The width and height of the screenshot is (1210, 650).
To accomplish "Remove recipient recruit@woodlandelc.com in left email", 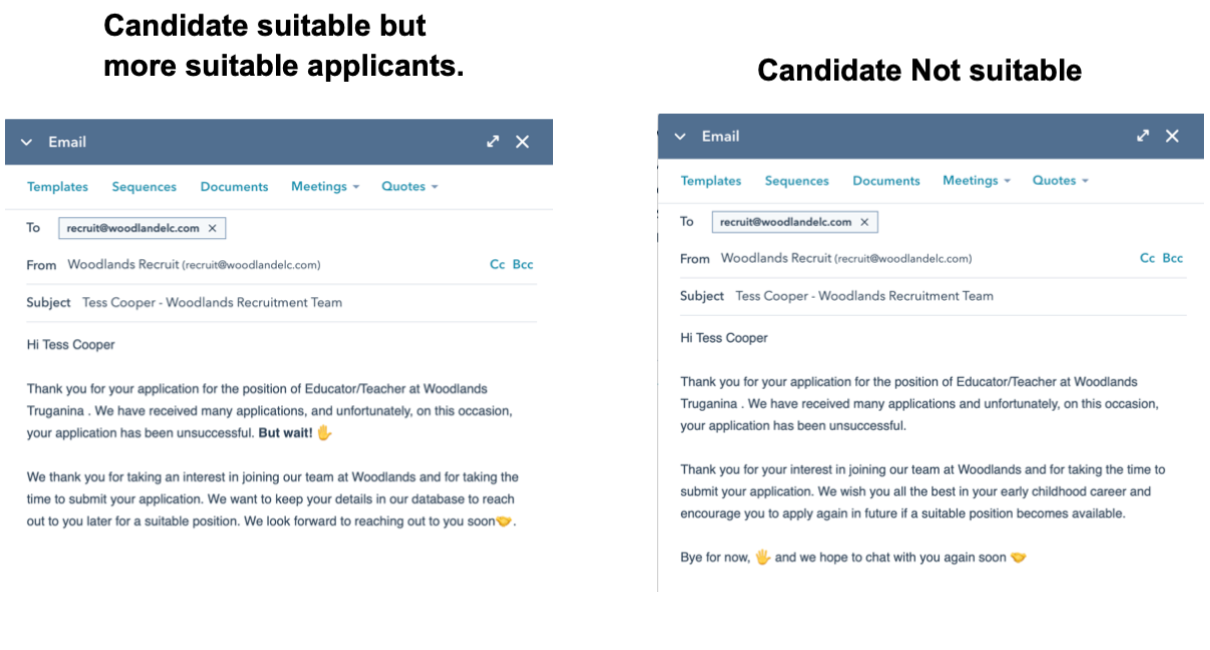I will coord(212,228).
